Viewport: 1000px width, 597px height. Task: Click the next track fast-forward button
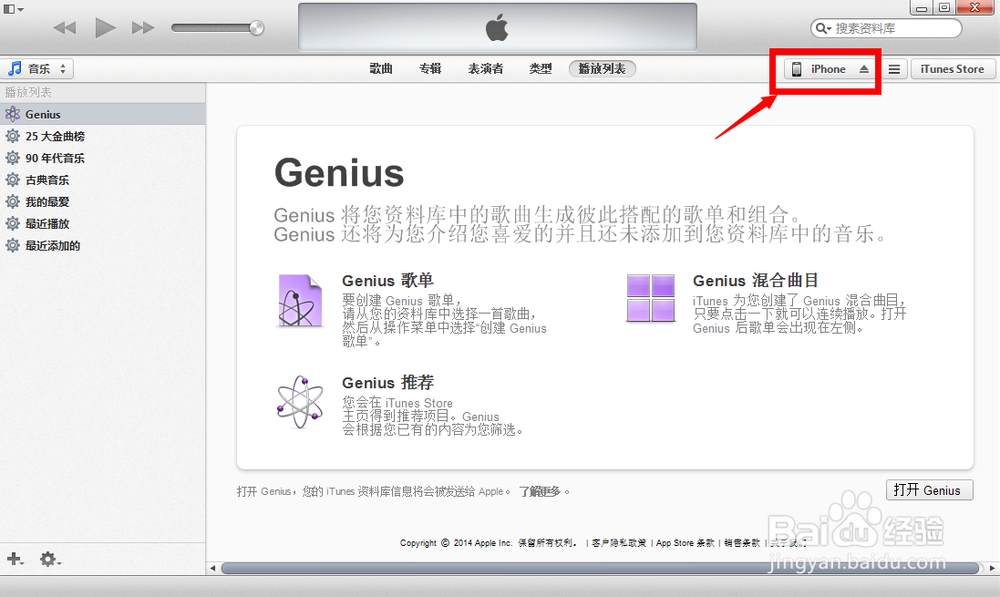(x=143, y=28)
